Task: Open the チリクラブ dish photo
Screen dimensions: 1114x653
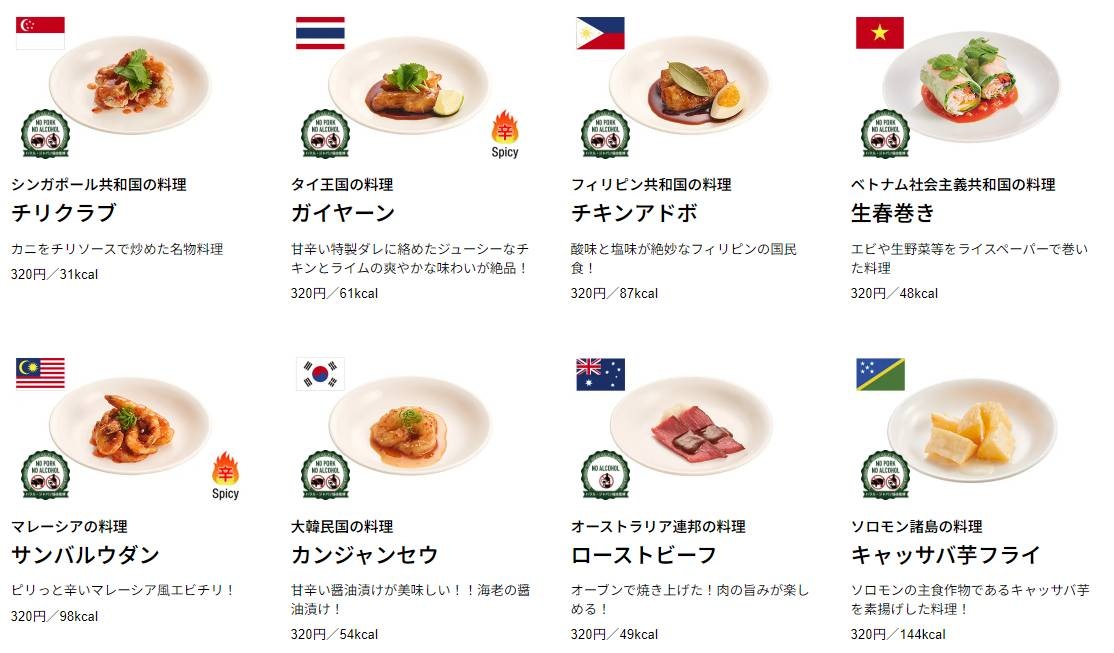Action: point(129,85)
